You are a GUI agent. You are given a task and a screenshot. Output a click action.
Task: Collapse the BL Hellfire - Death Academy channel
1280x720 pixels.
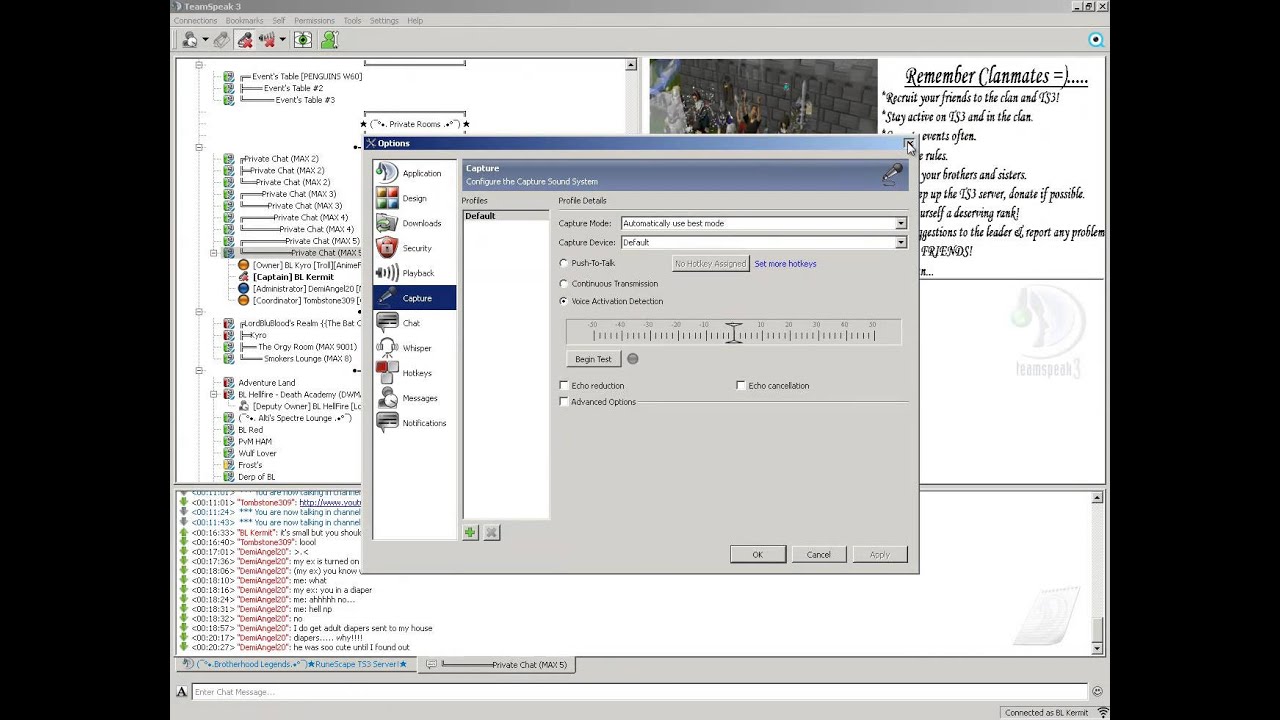(x=214, y=395)
